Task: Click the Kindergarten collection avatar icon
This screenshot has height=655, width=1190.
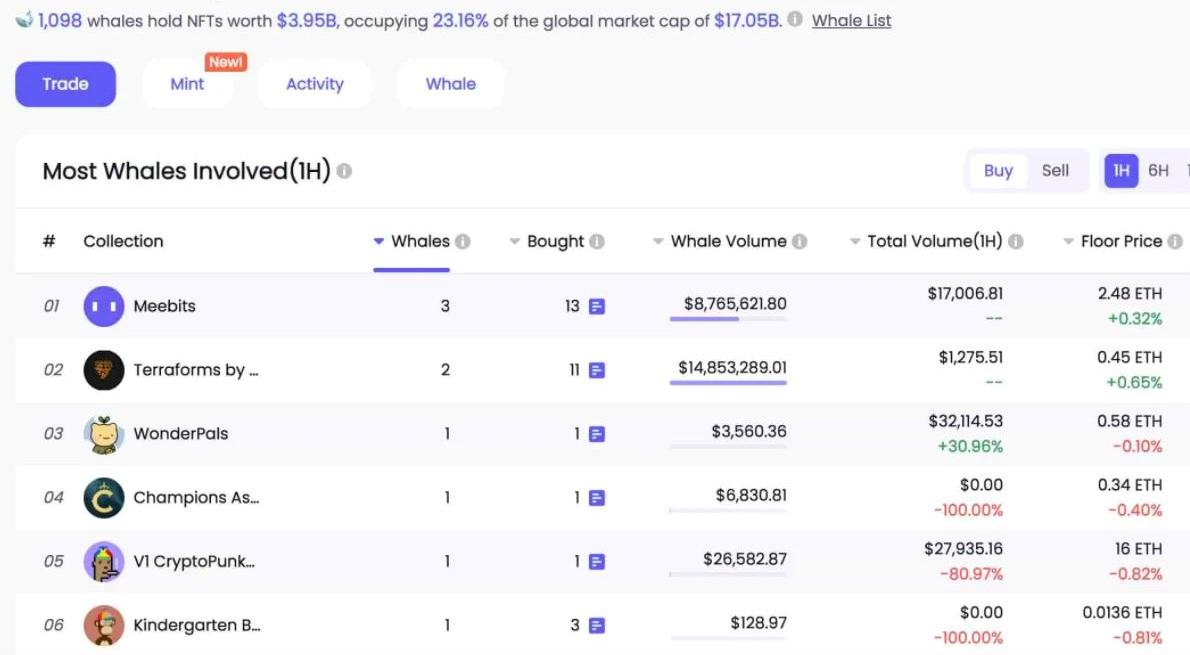Action: pyautogui.click(x=104, y=625)
